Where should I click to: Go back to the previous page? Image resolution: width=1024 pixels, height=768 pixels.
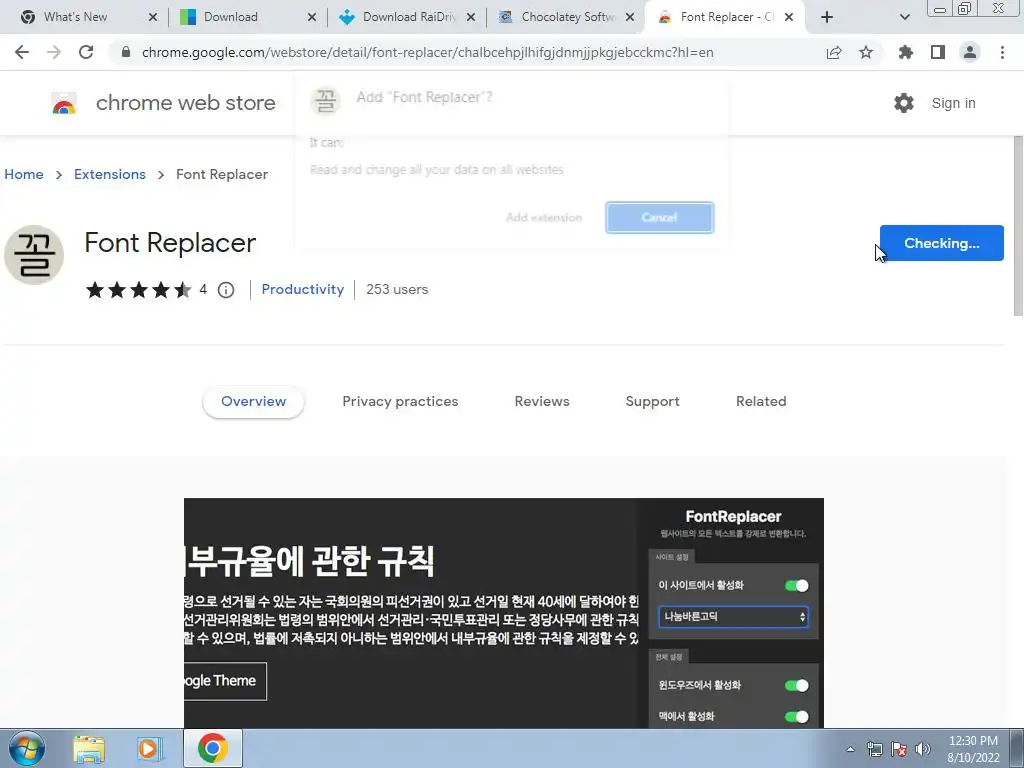[22, 52]
